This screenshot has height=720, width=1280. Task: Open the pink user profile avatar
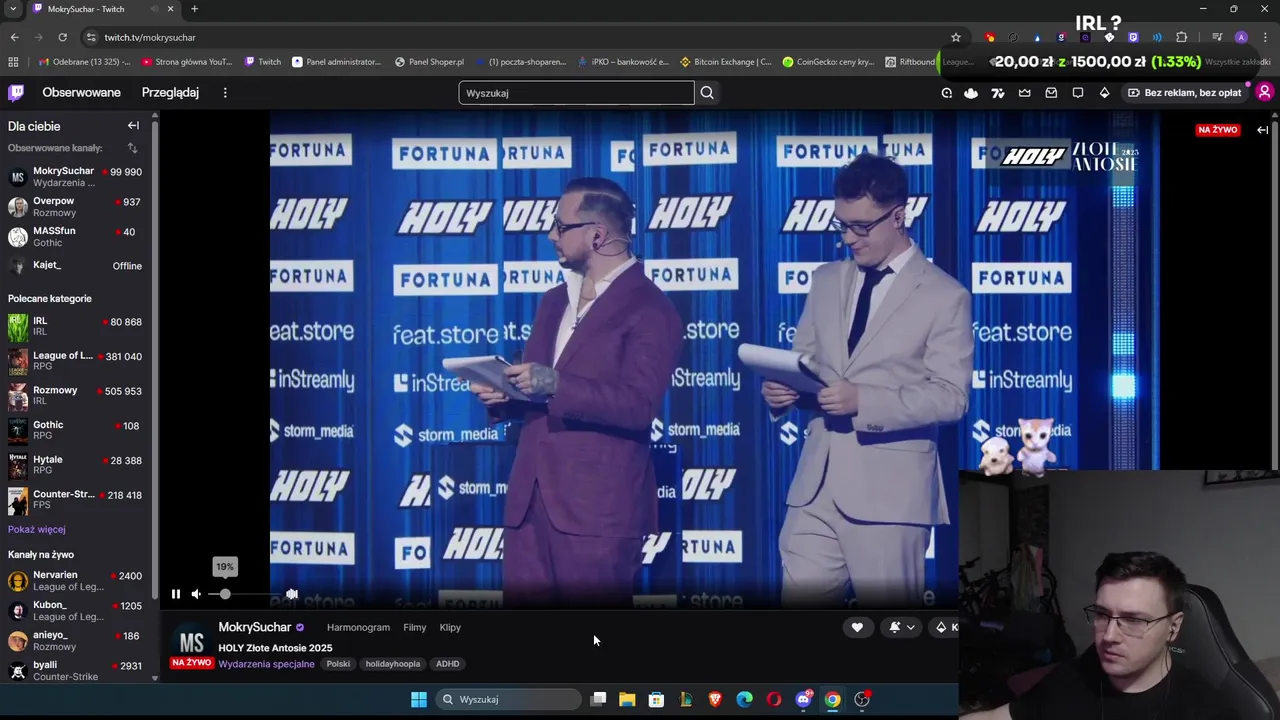click(1264, 92)
